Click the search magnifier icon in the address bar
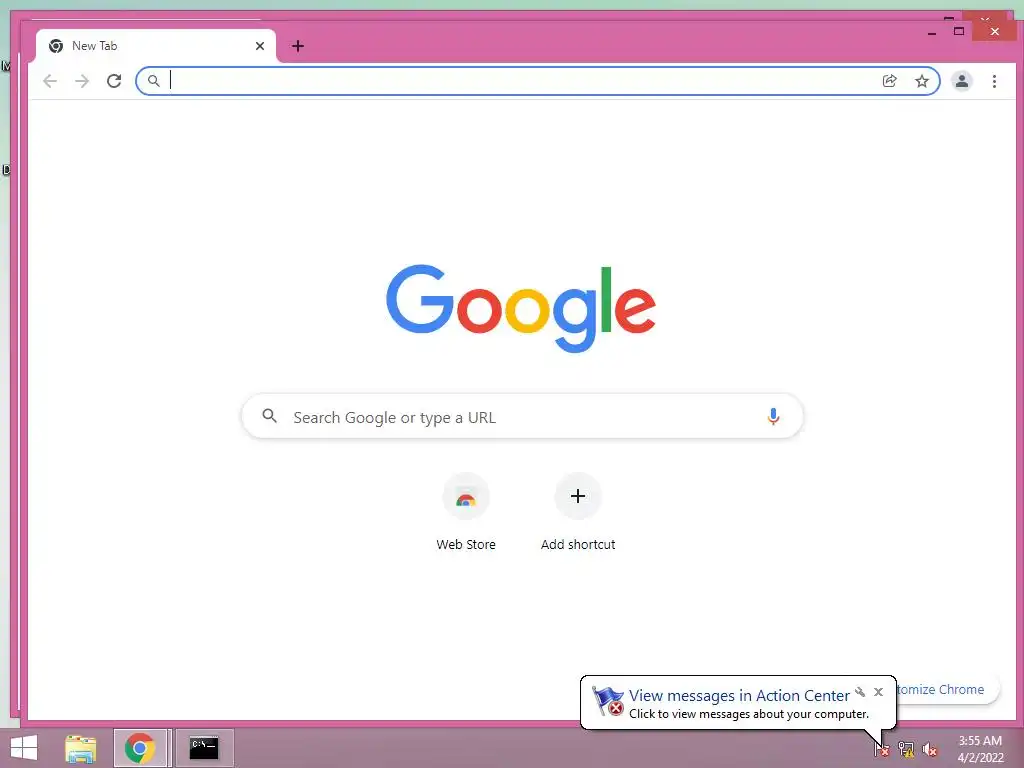The width and height of the screenshot is (1024, 768). tap(153, 81)
